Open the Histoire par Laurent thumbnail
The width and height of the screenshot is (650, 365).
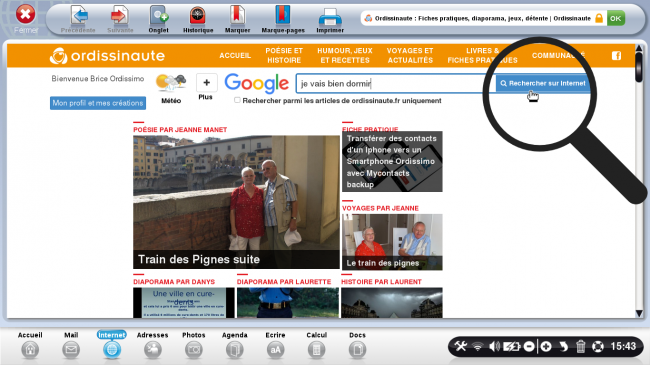point(392,303)
